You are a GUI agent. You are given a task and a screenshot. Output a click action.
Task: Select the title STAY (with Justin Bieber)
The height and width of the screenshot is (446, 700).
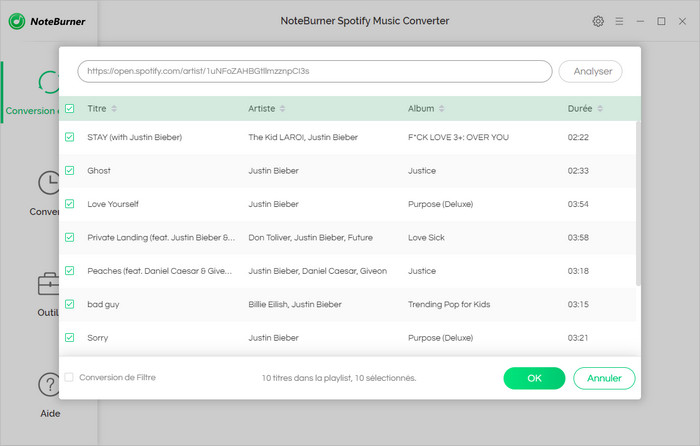pos(135,137)
